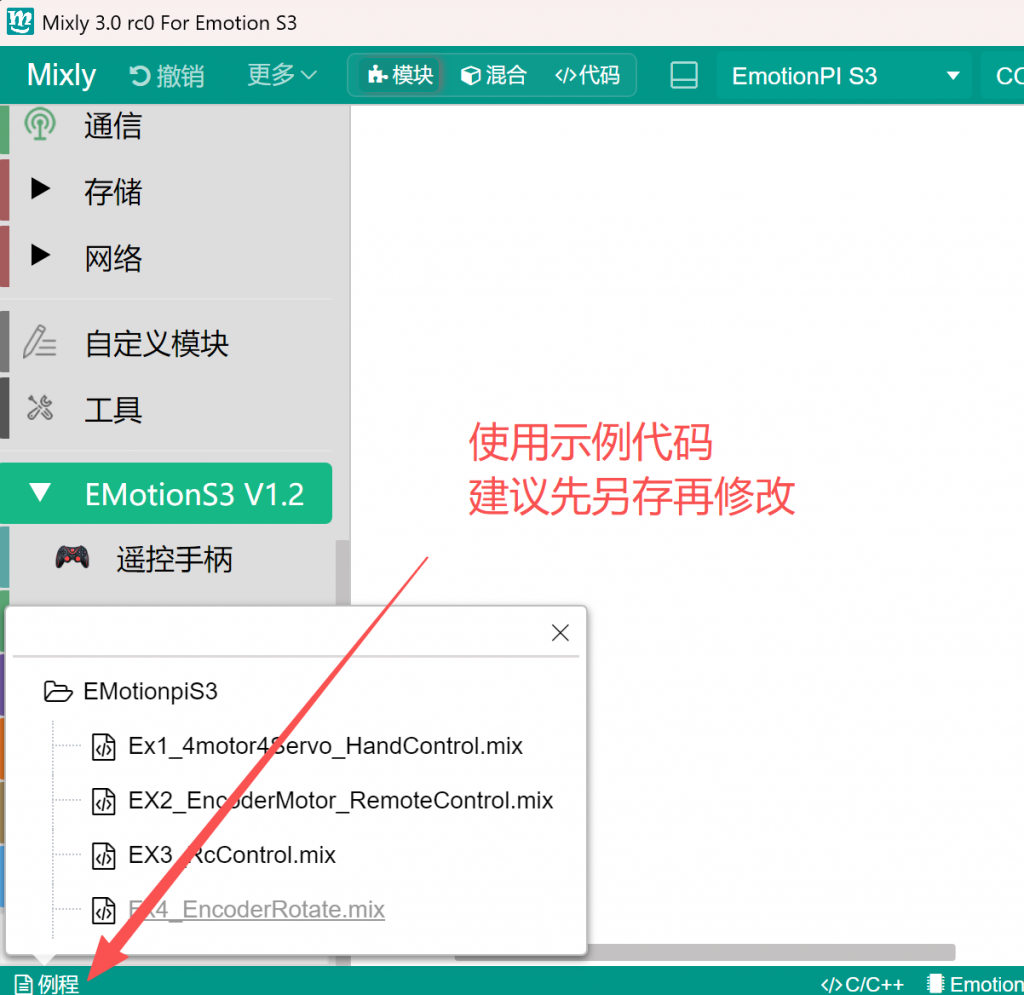The width and height of the screenshot is (1024, 995).
Task: Select the 遥控手柄 gamepad category
Action: click(x=174, y=559)
